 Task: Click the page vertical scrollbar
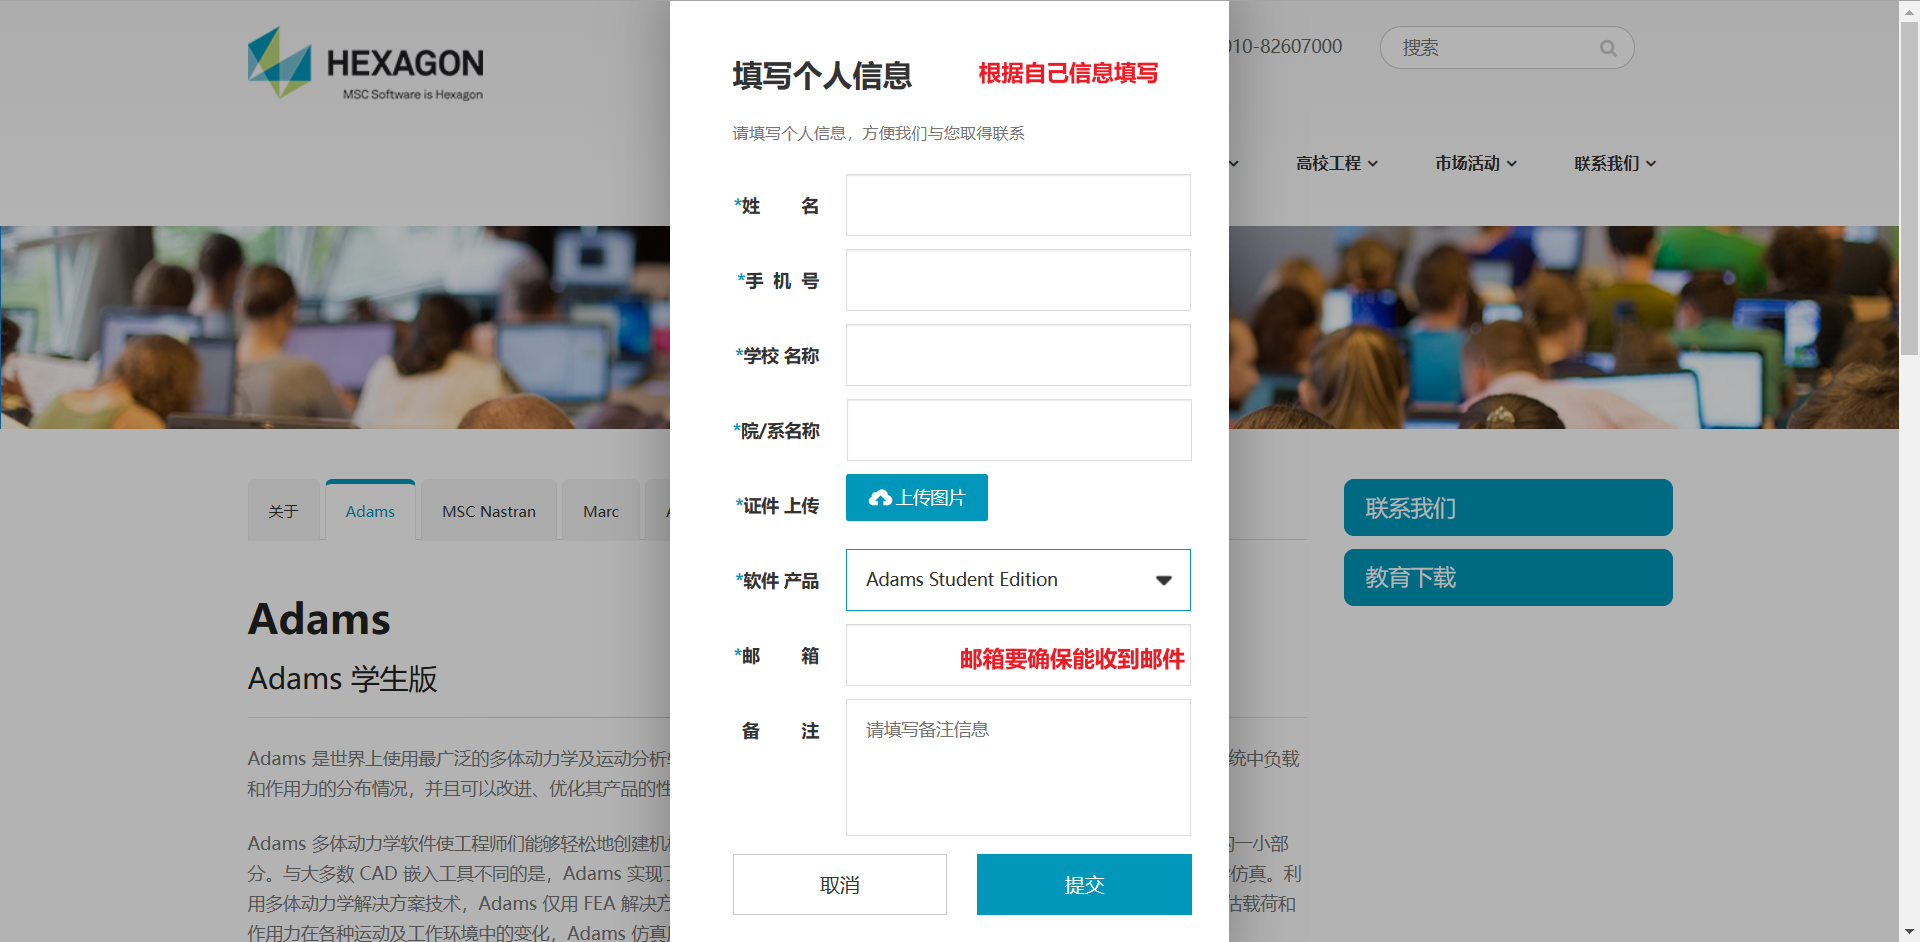coord(1909,180)
